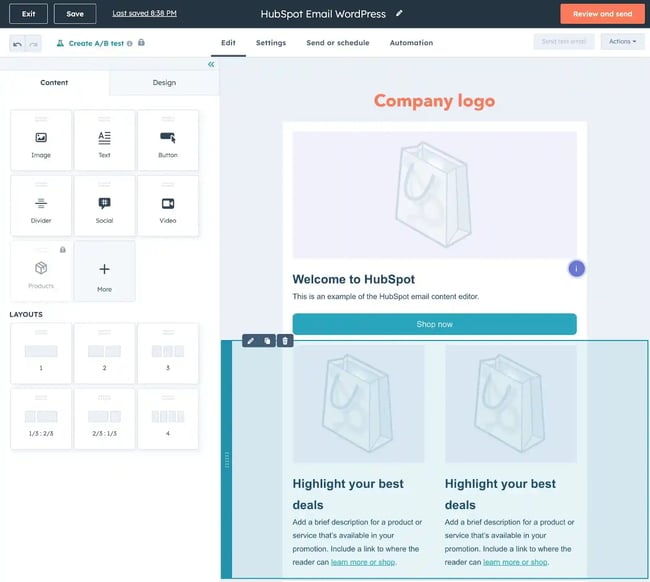Click the Shop now email button
This screenshot has height=582, width=650.
click(434, 324)
